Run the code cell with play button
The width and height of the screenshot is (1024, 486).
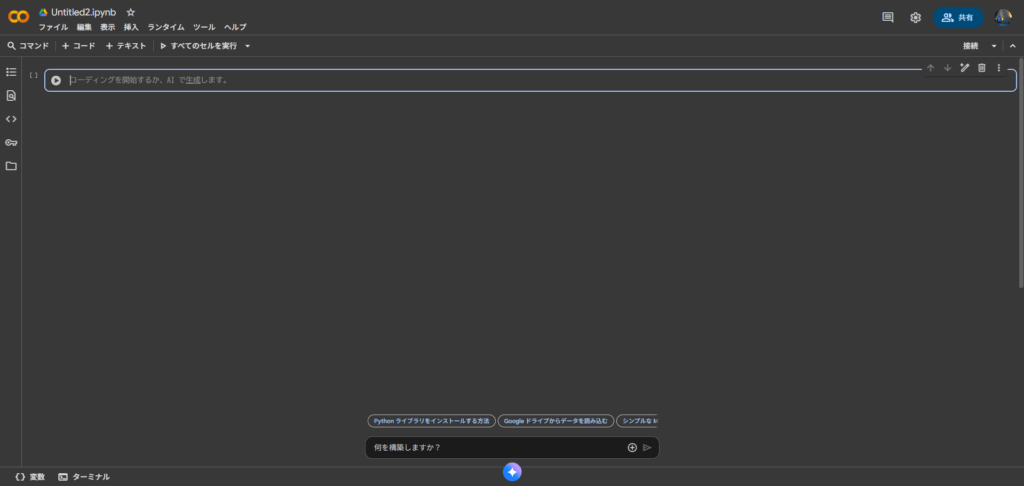[x=56, y=80]
